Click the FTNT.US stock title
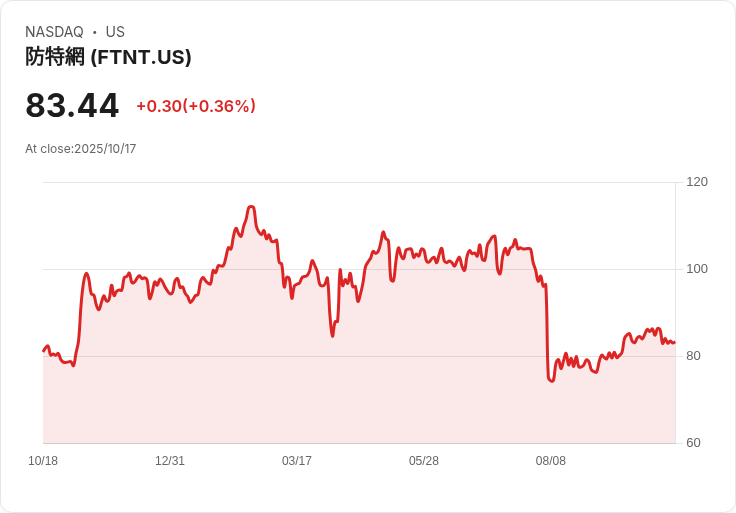The height and width of the screenshot is (513, 736). click(x=108, y=57)
